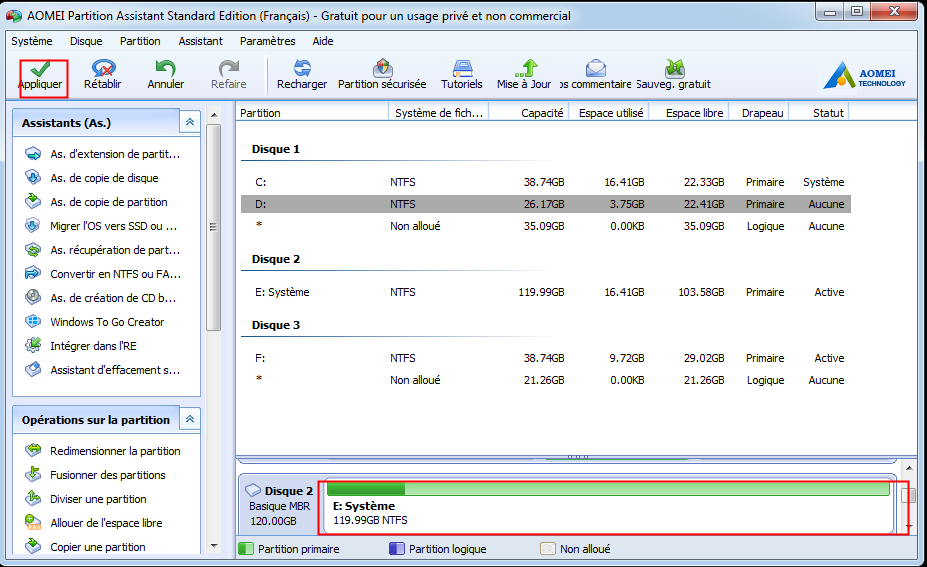Select Migrer l'OS vers SSD wizard
This screenshot has height=567, width=927.
[113, 226]
